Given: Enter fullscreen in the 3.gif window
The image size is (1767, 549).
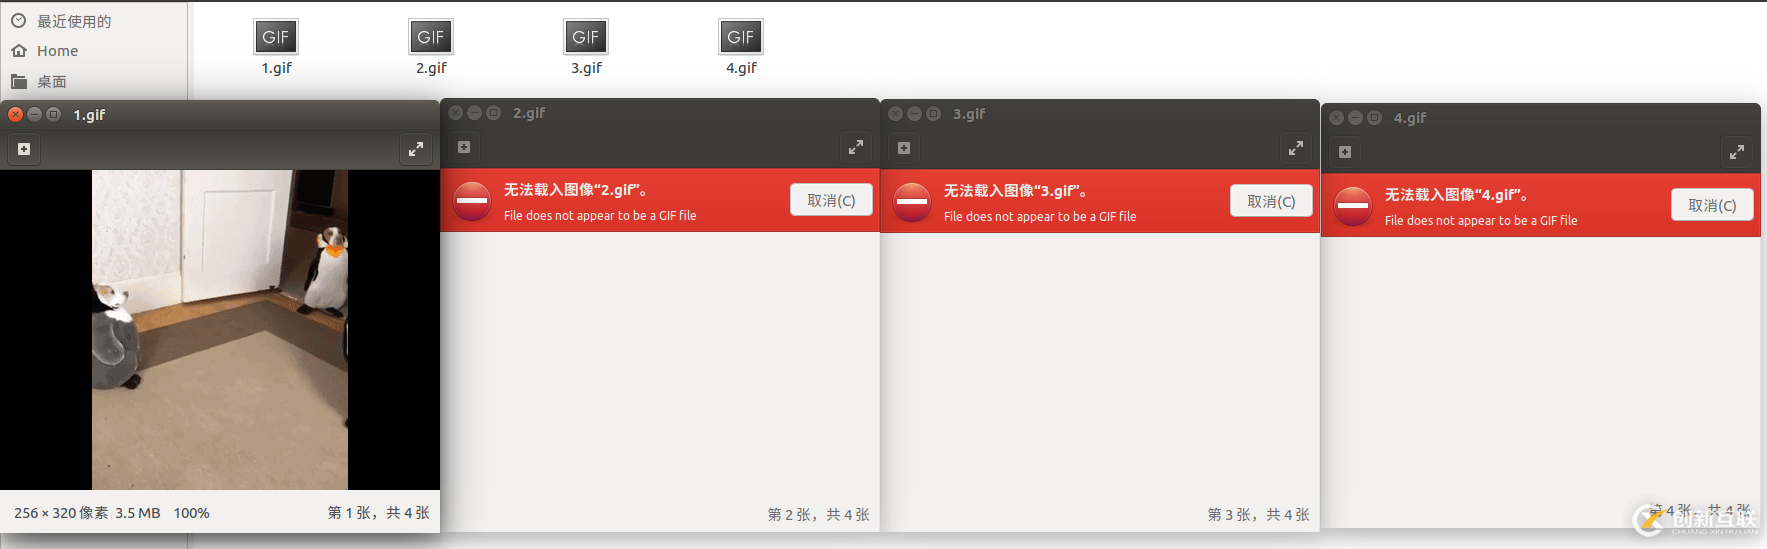Looking at the screenshot, I should 1296,148.
